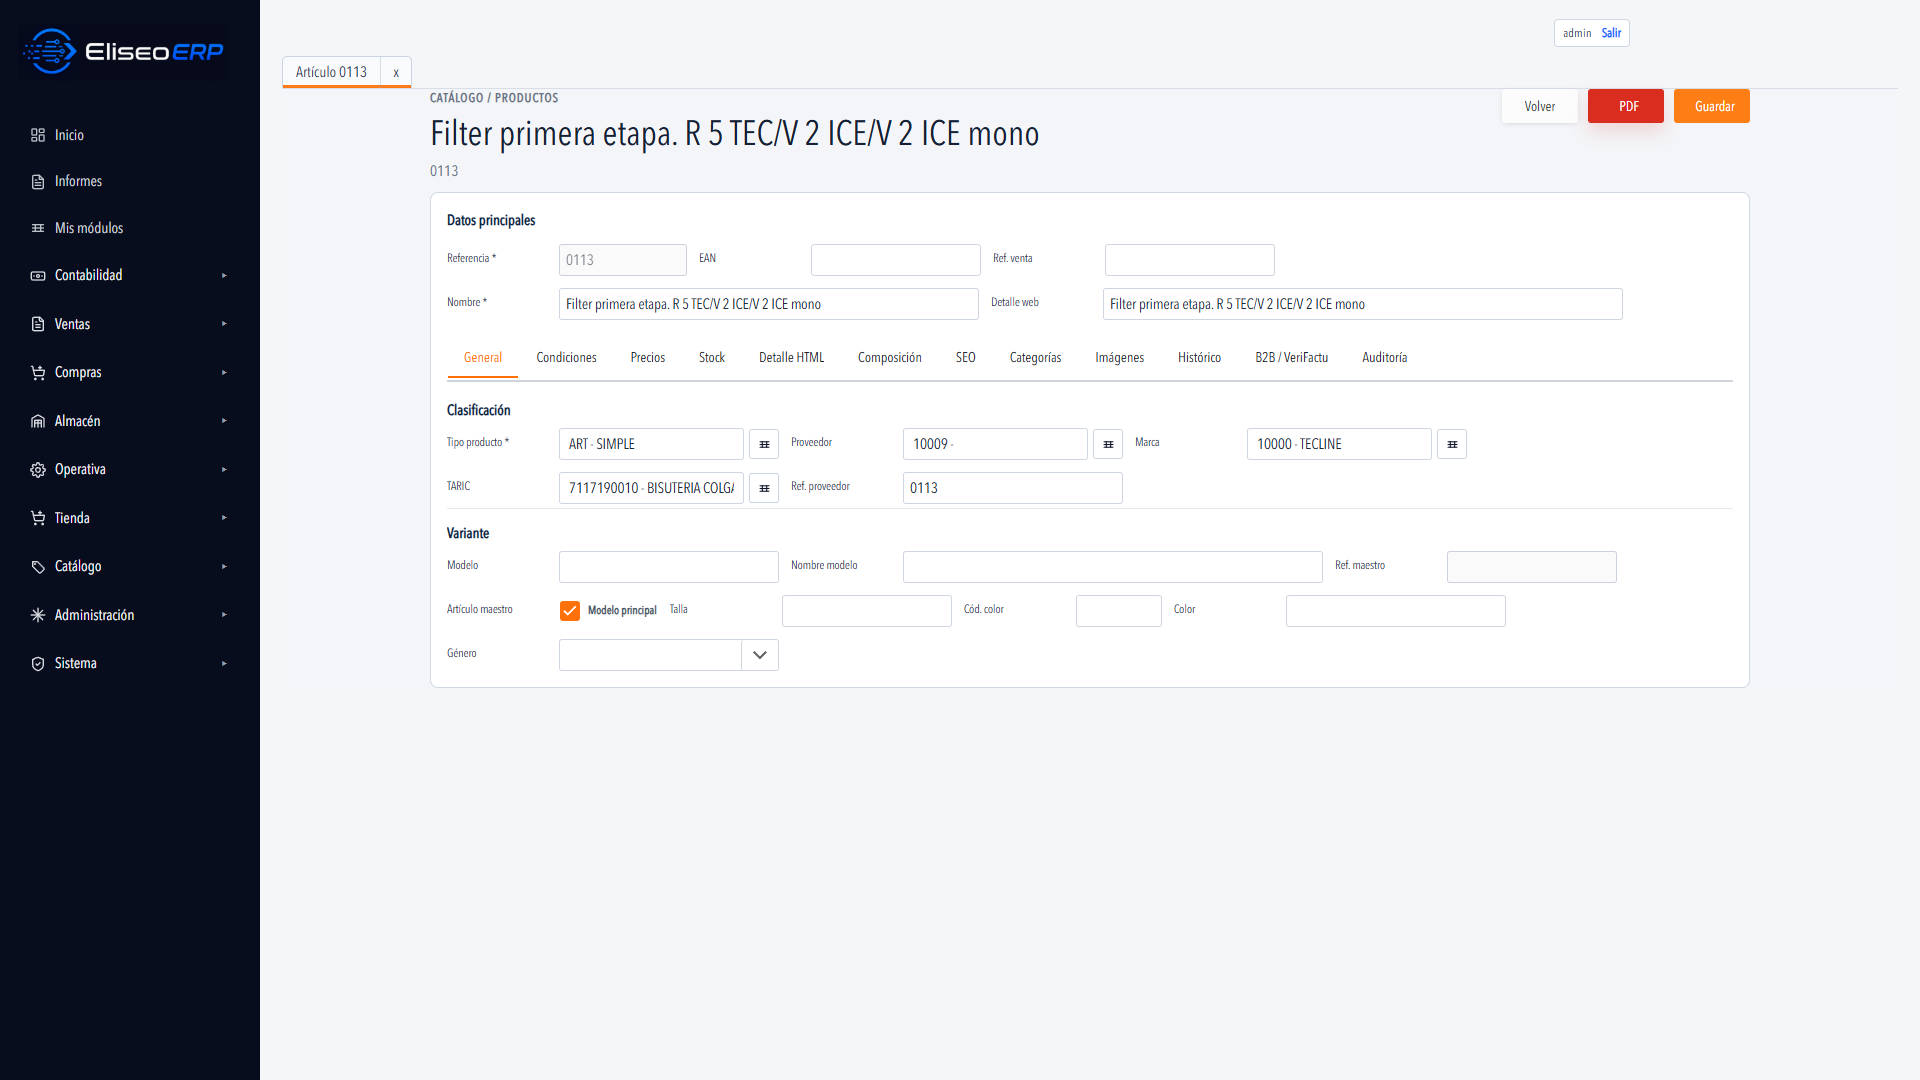Image resolution: width=1920 pixels, height=1080 pixels.
Task: Click the Inicio grid icon
Action: point(38,135)
